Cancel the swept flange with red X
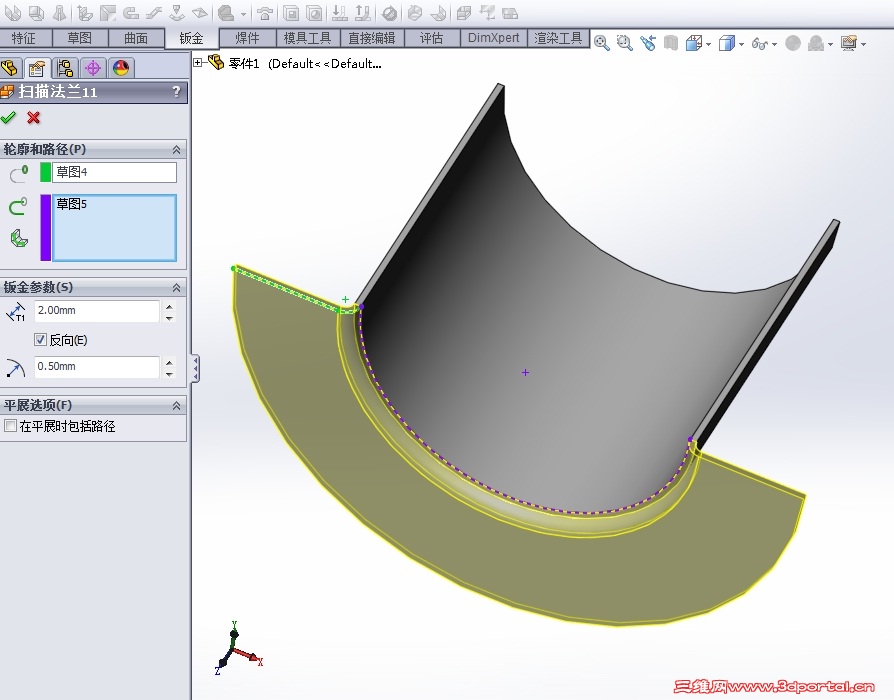This screenshot has height=700, width=894. (x=34, y=118)
